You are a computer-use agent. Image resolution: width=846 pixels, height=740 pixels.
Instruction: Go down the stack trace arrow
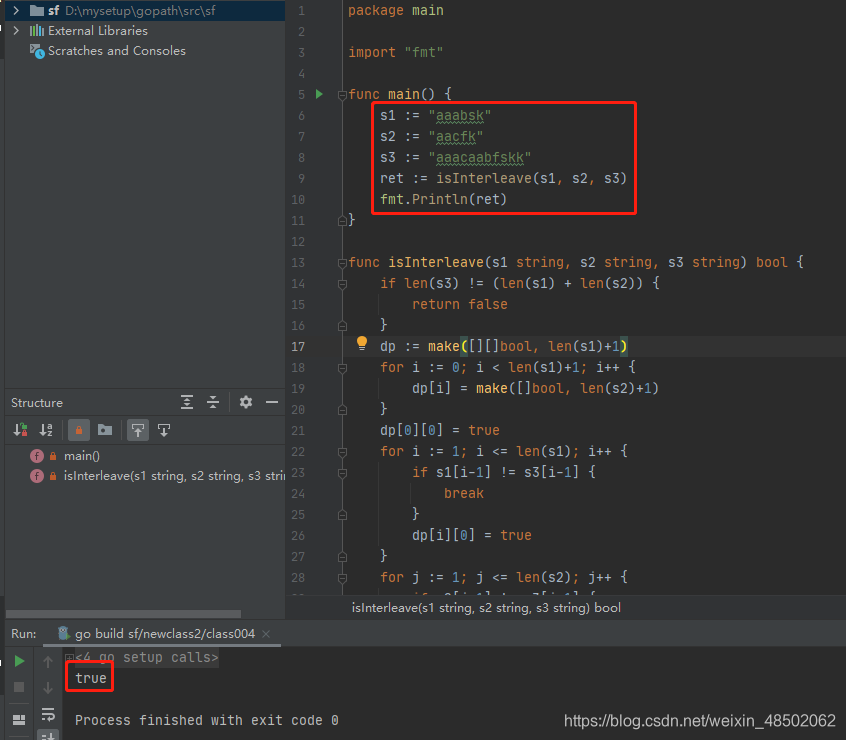tap(47, 688)
